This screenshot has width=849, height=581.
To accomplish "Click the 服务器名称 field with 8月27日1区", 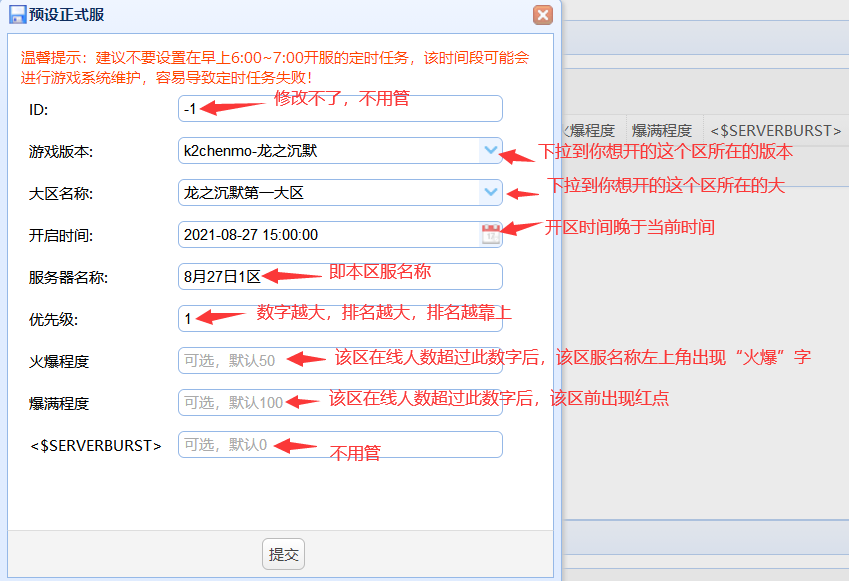I will tap(340, 276).
